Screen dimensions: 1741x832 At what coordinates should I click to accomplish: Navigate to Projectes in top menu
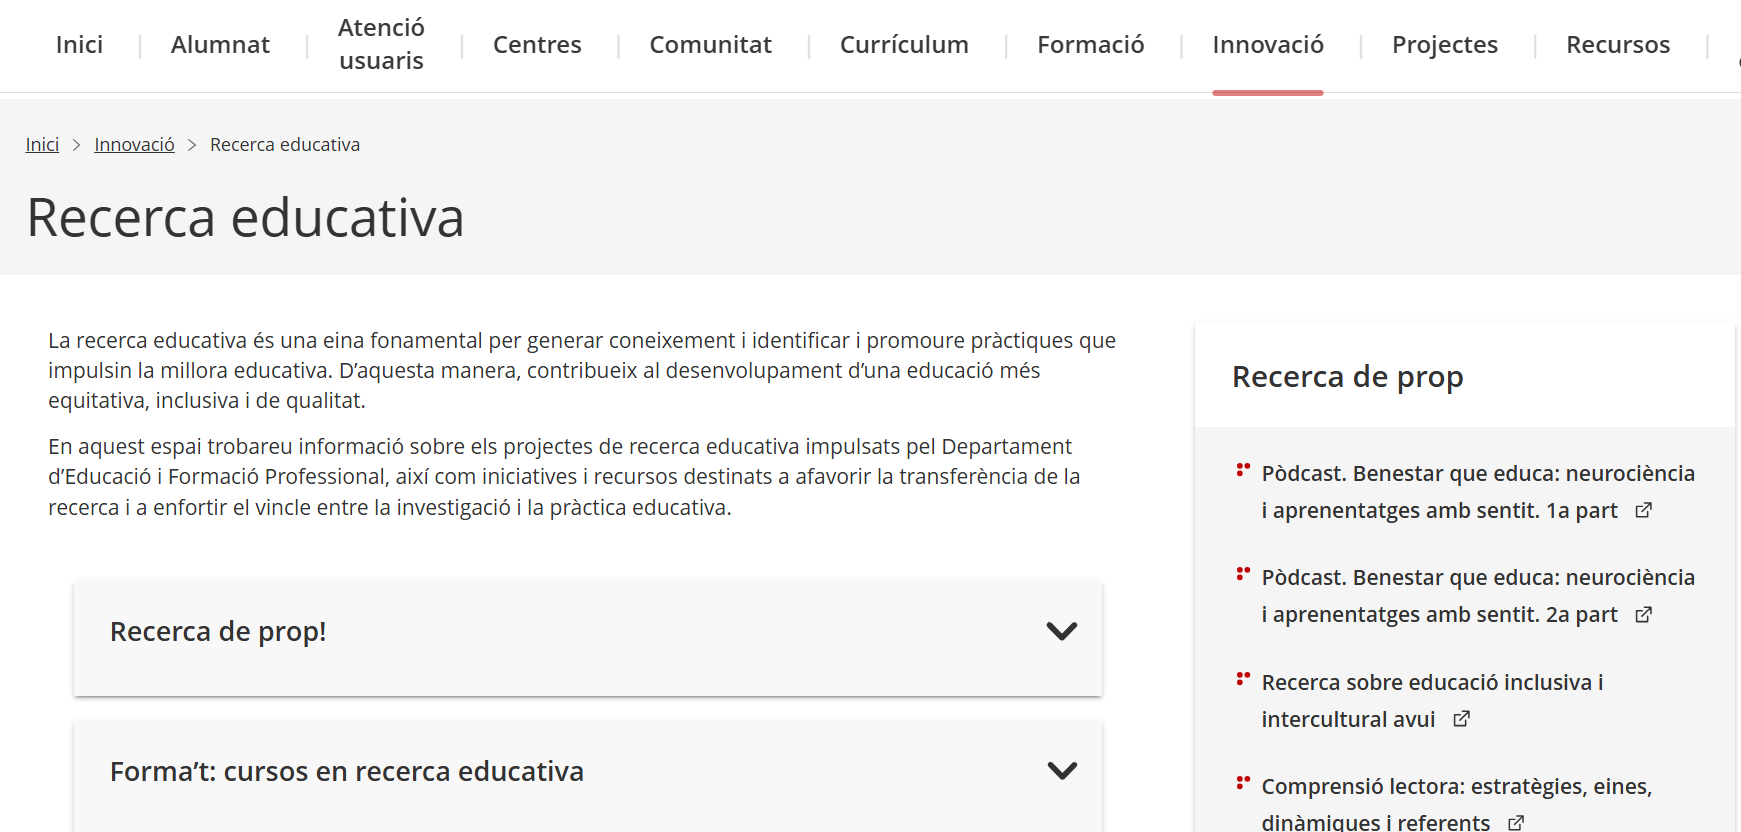tap(1444, 45)
